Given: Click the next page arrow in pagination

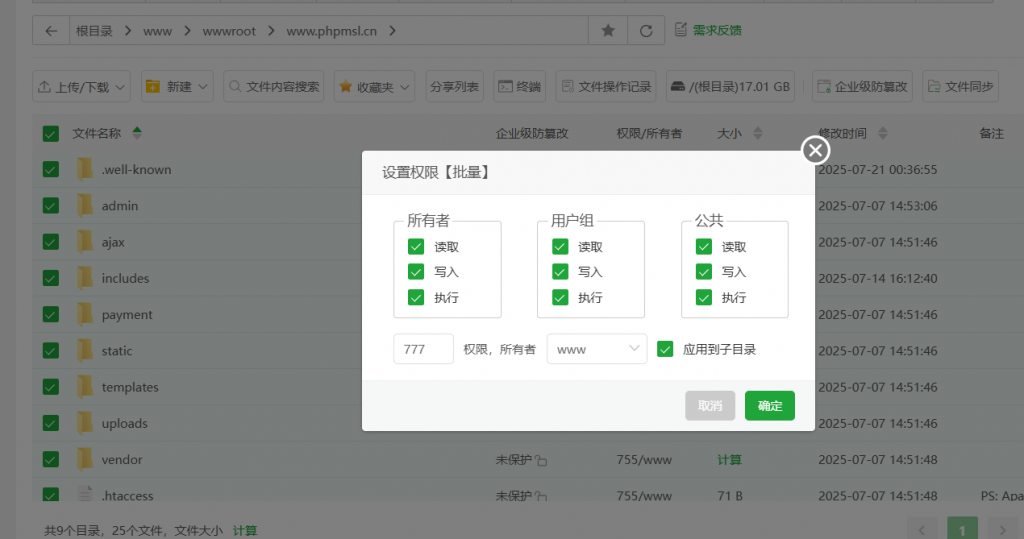Looking at the screenshot, I should [1002, 529].
